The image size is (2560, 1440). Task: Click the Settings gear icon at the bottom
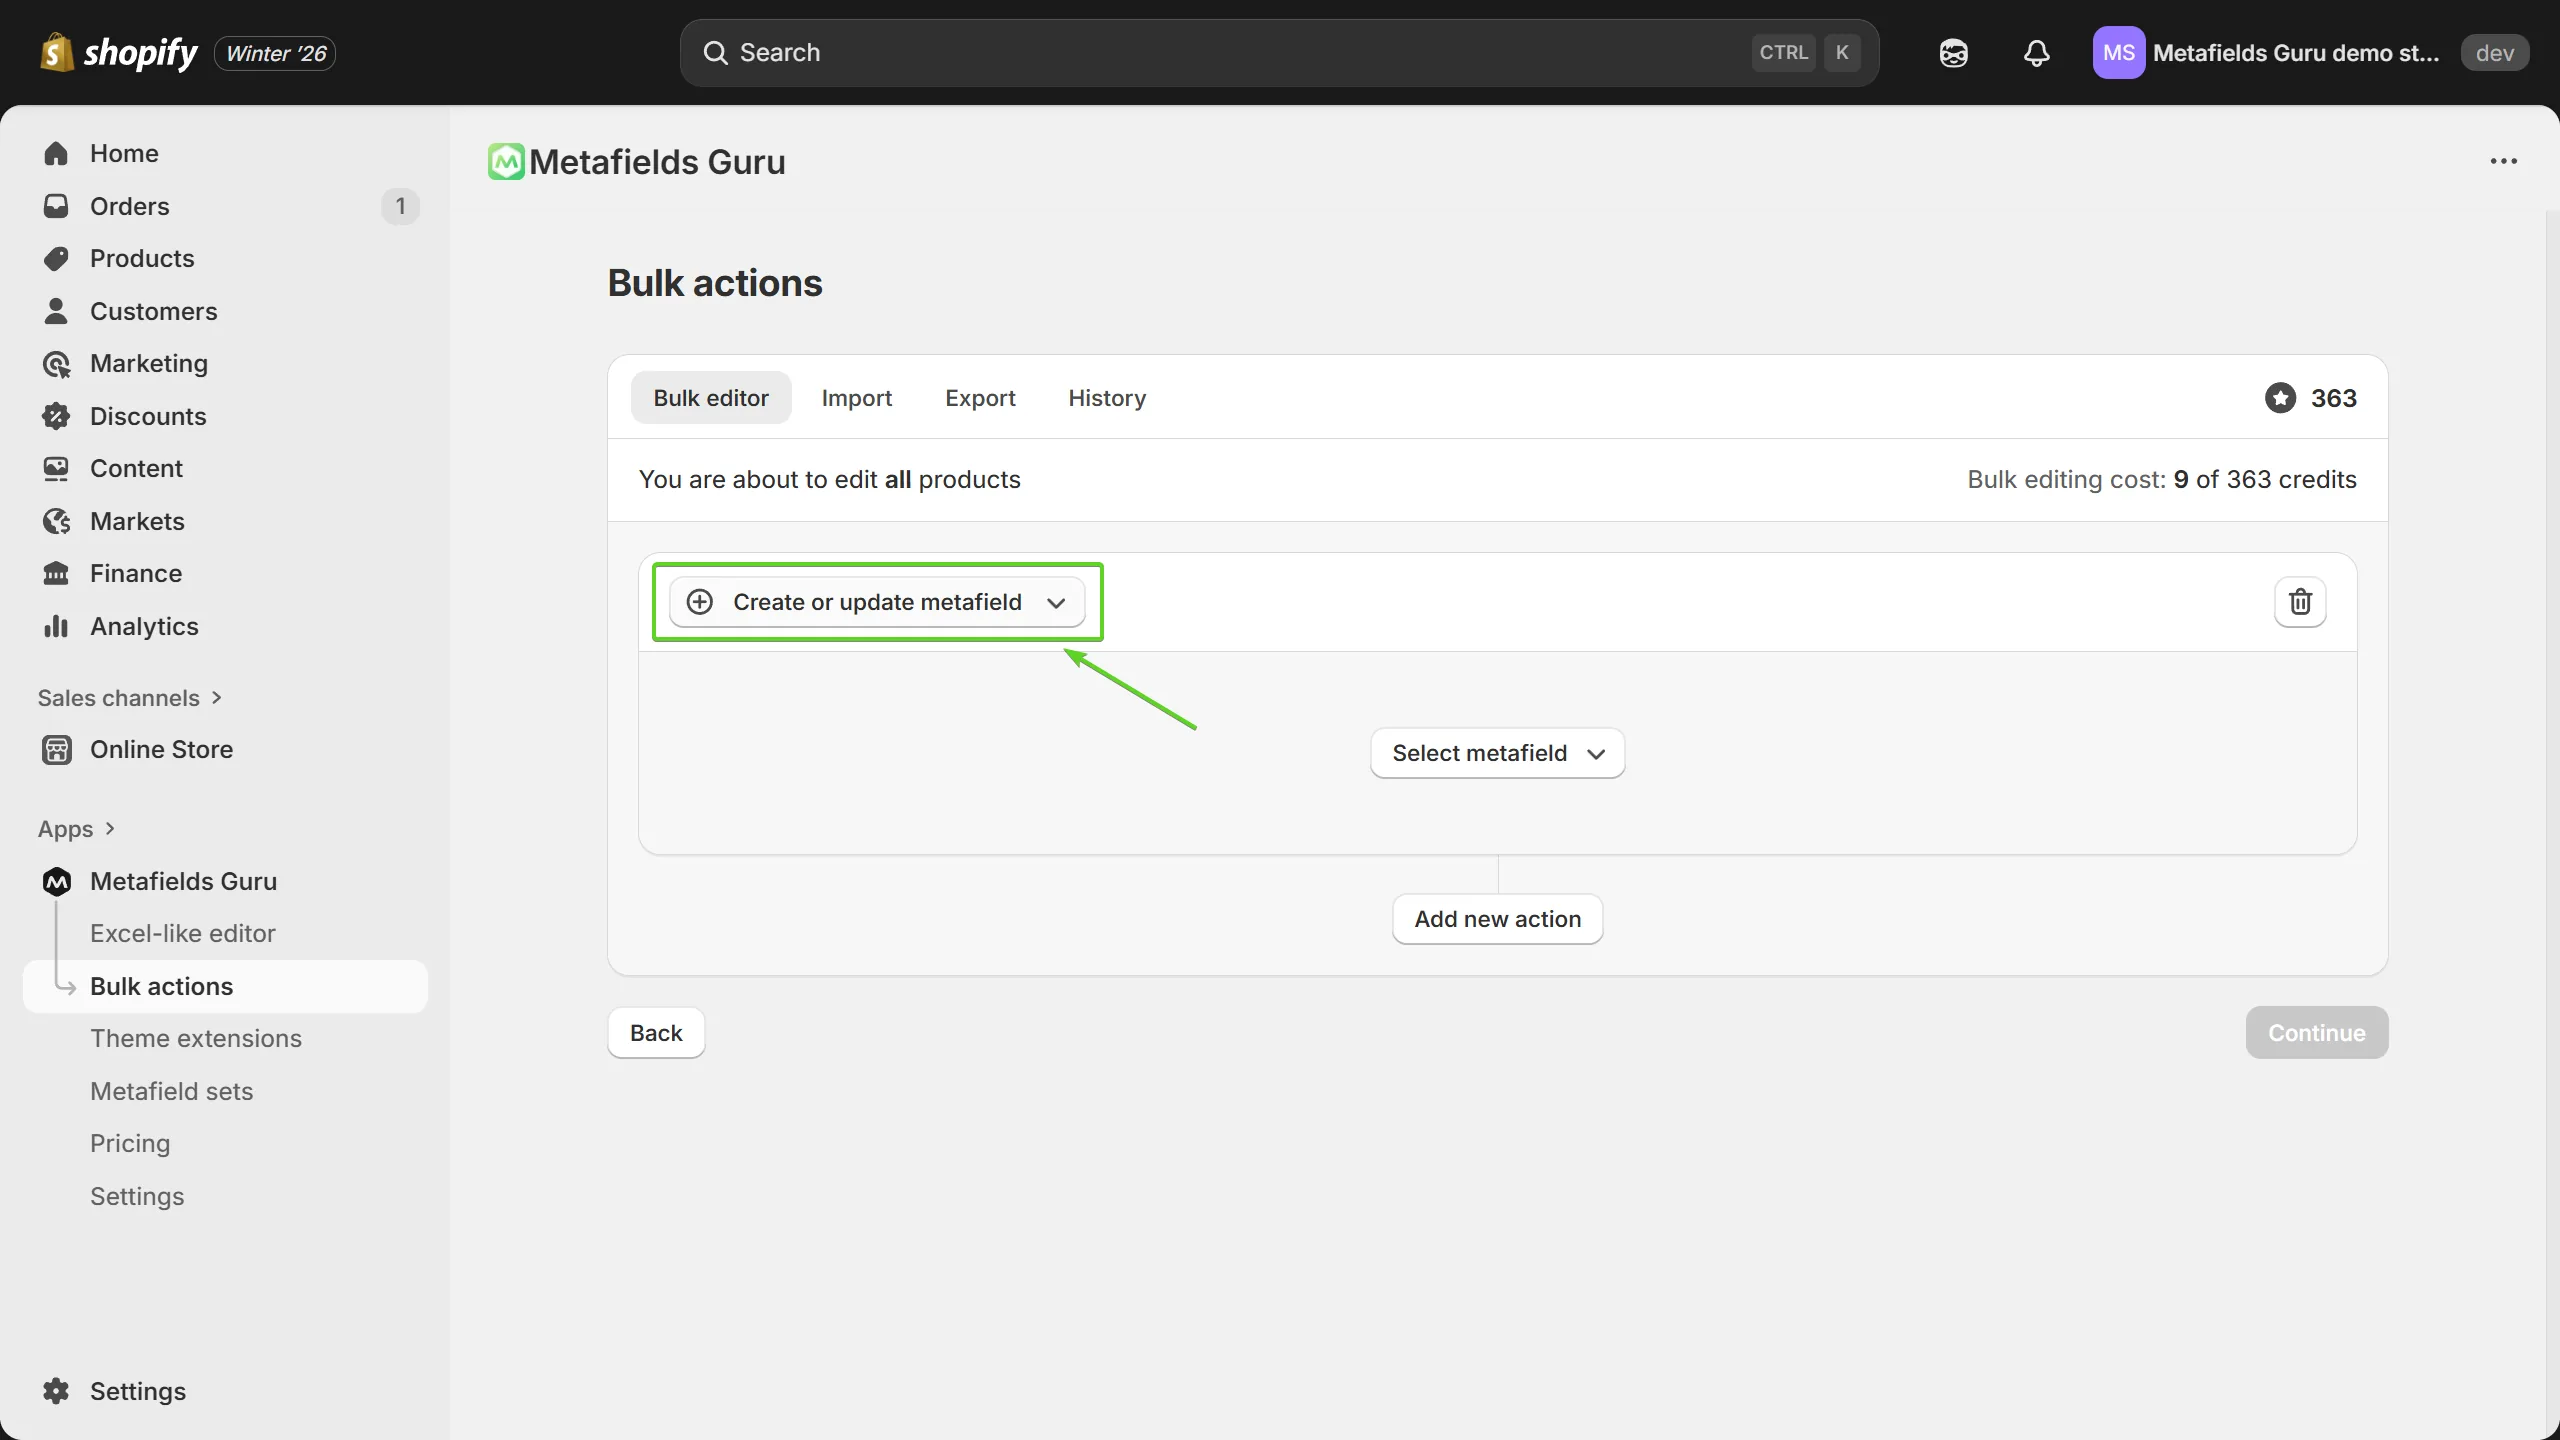tap(56, 1391)
